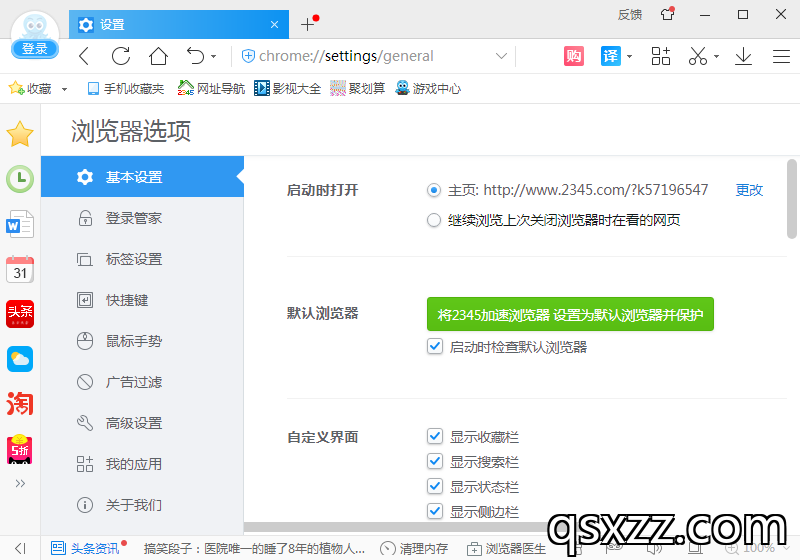Toggle 显示搜索栏 checkbox
Screen dimensions: 800x560
(x=435, y=462)
